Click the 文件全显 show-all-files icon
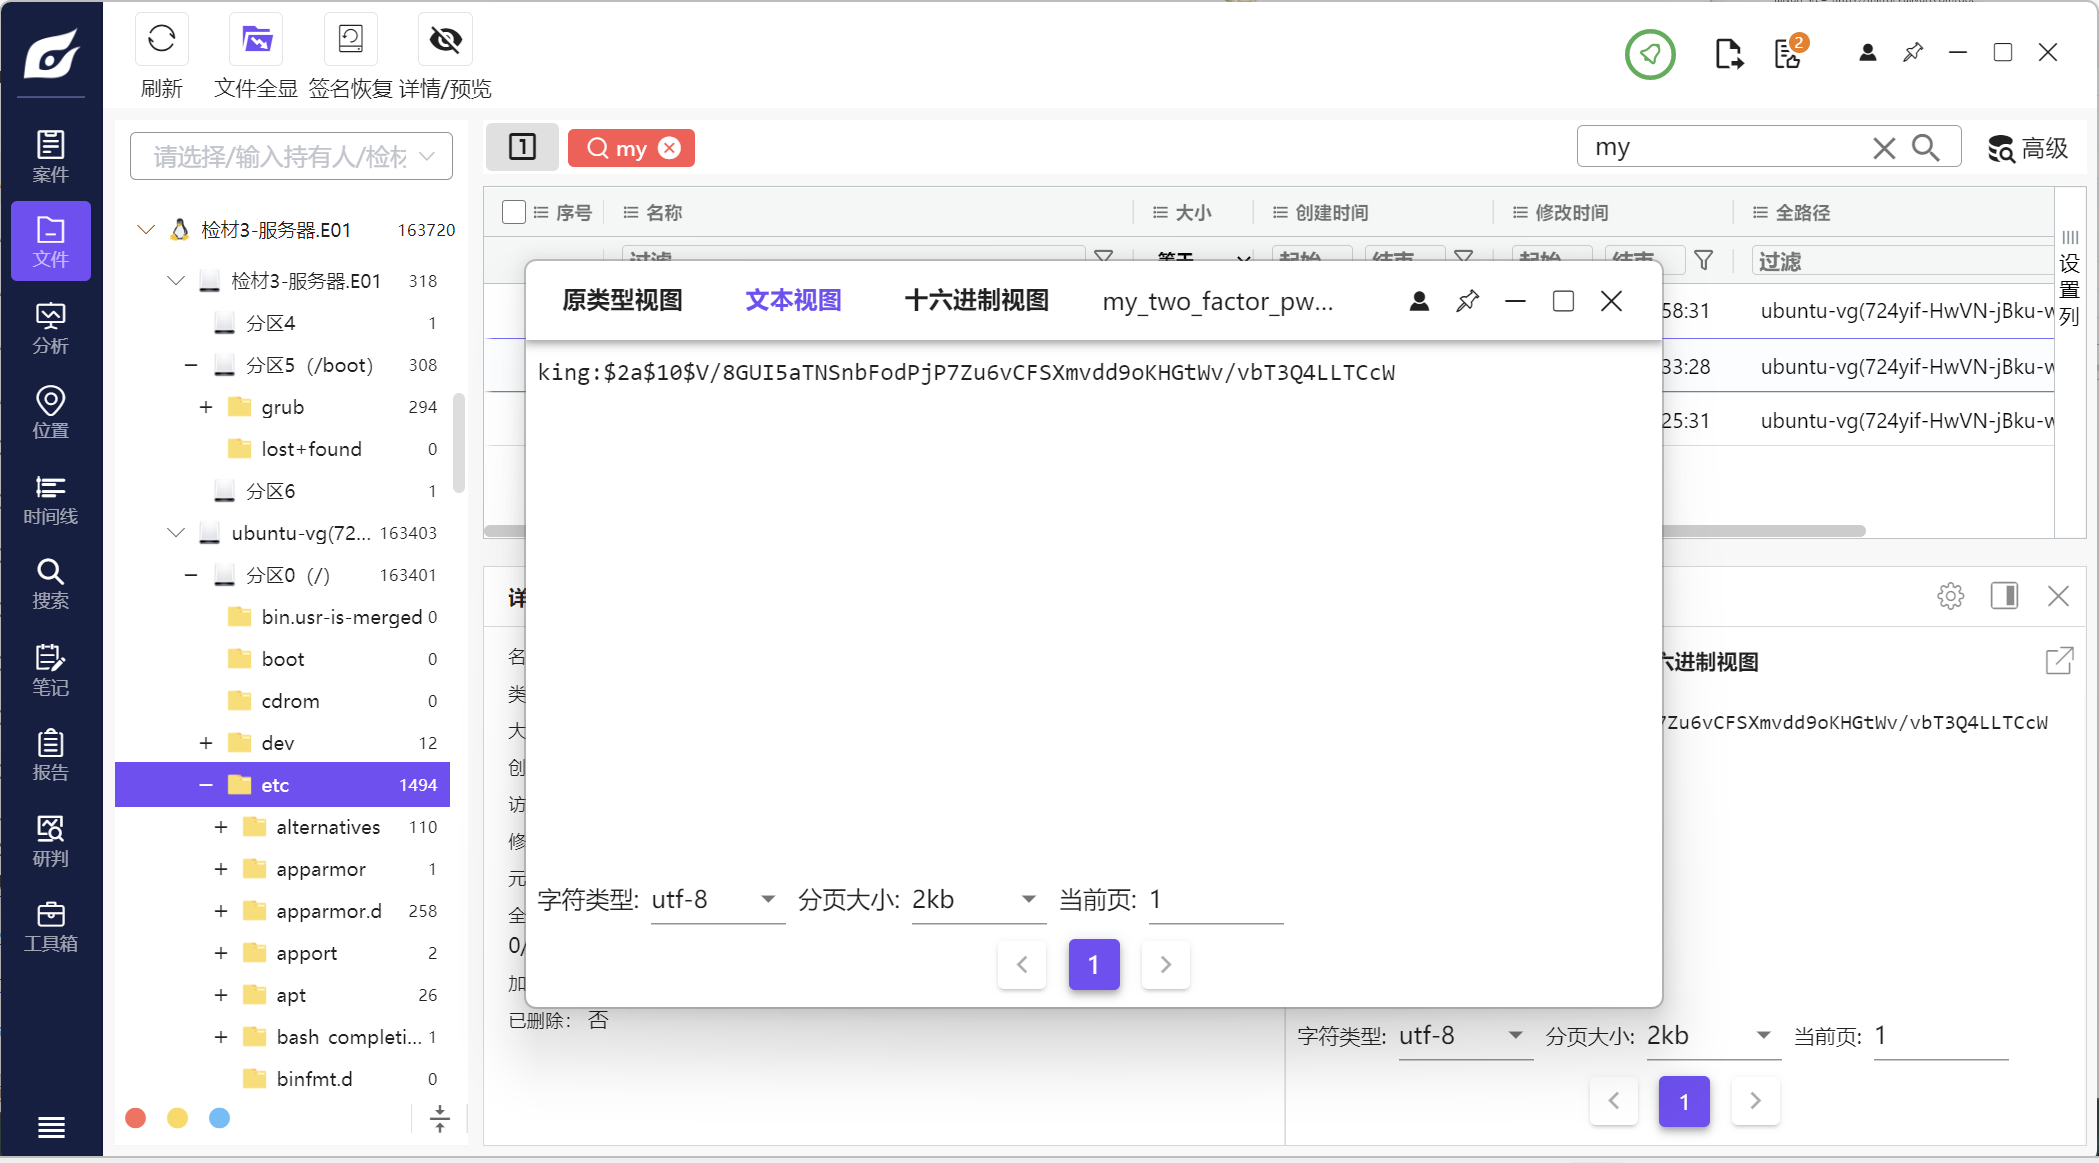2099x1163 pixels. pos(256,39)
